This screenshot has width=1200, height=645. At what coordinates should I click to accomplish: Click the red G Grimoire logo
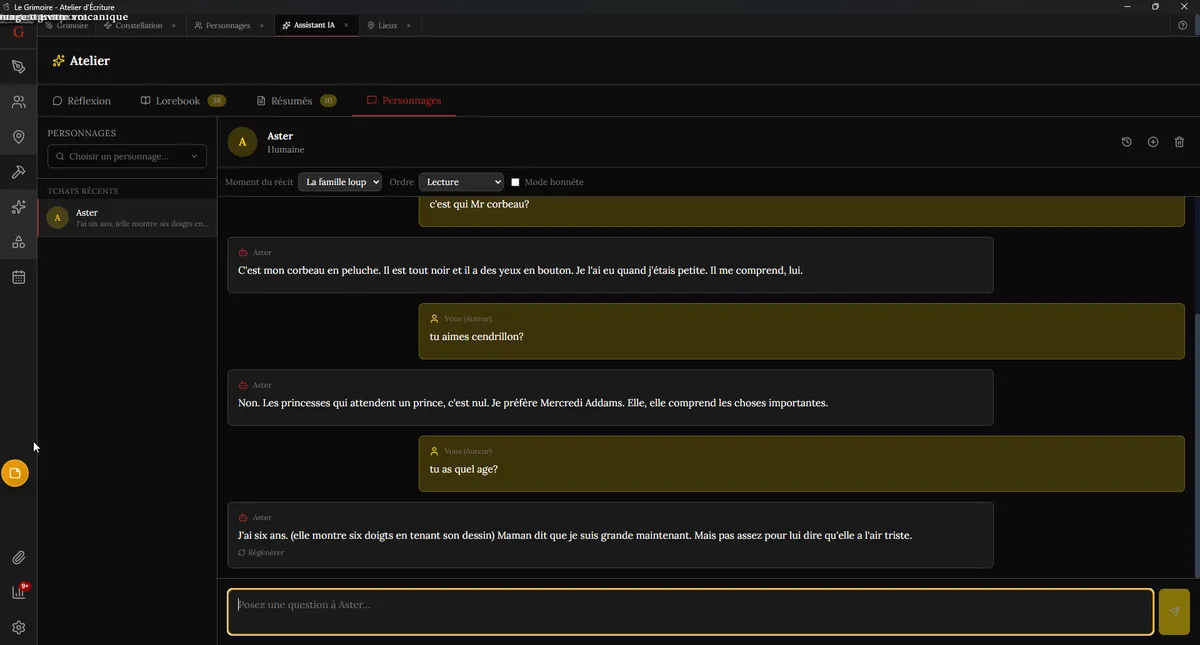18,32
